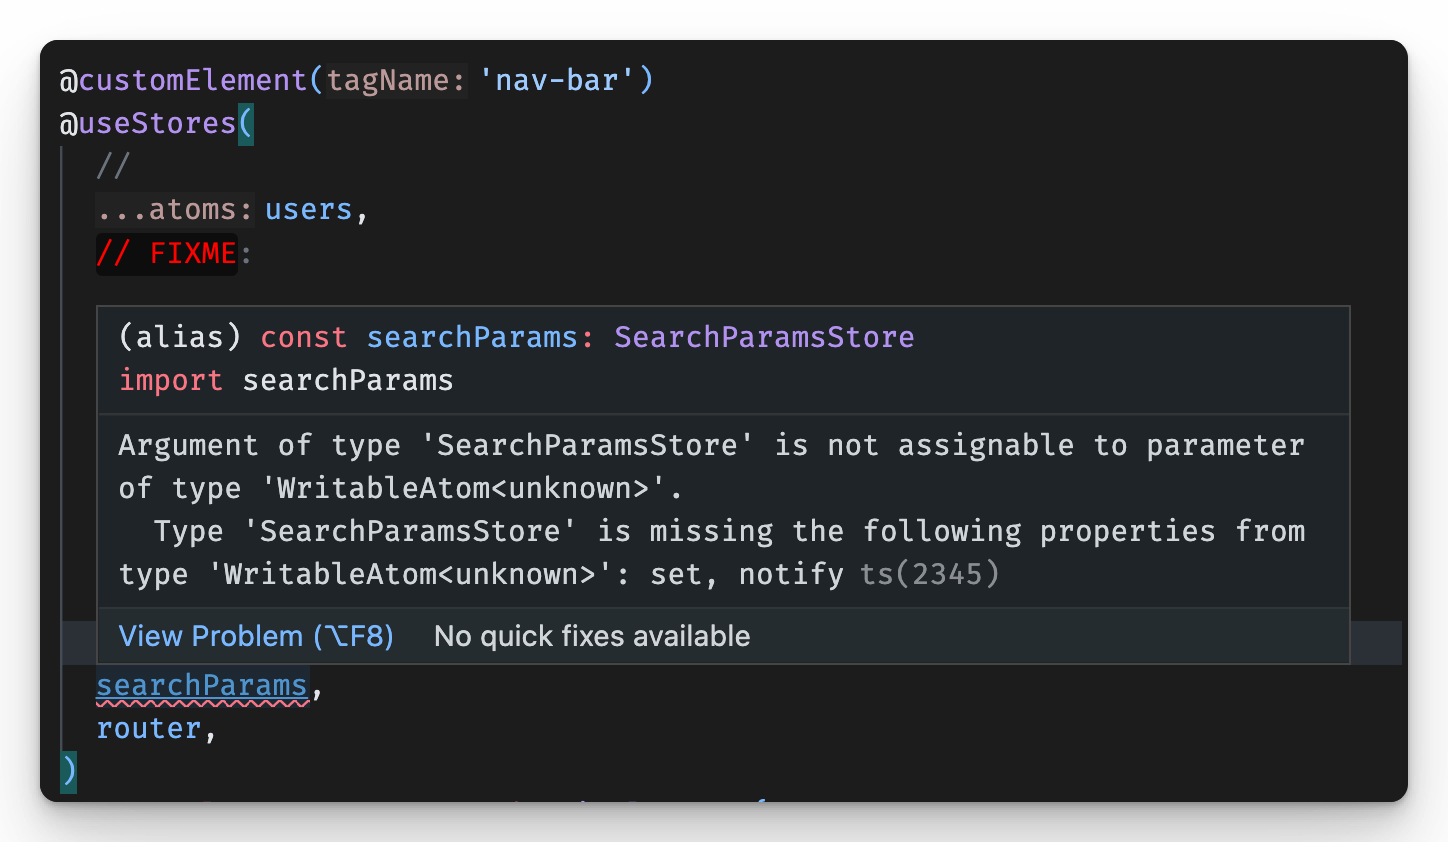
Task: Click the No quick fixes available label
Action: (591, 636)
